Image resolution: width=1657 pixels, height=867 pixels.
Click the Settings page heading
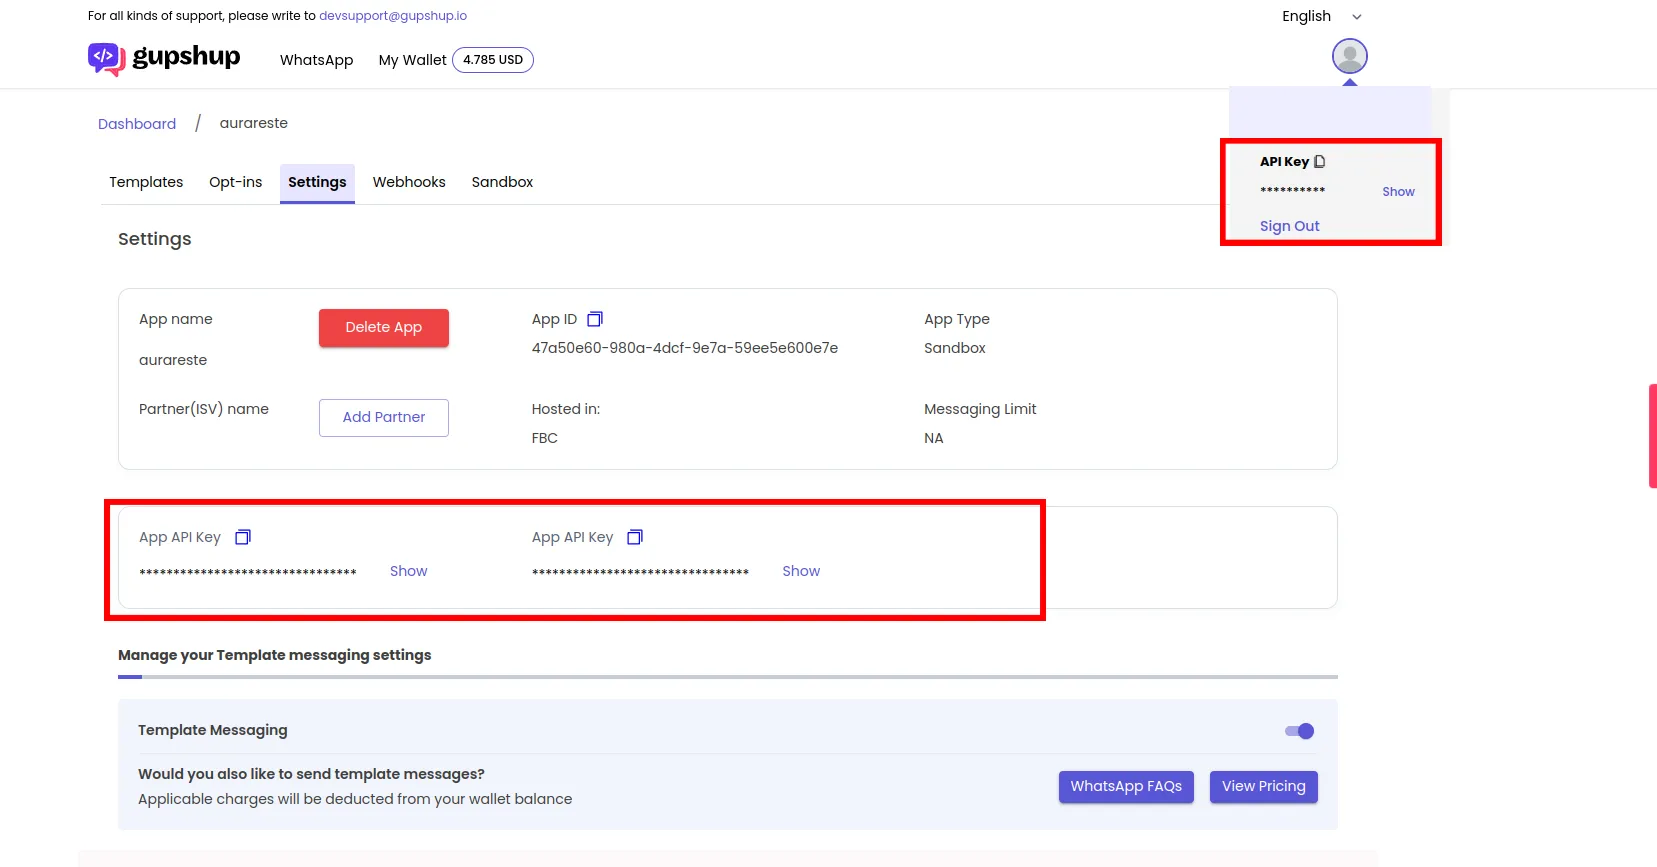coord(155,239)
